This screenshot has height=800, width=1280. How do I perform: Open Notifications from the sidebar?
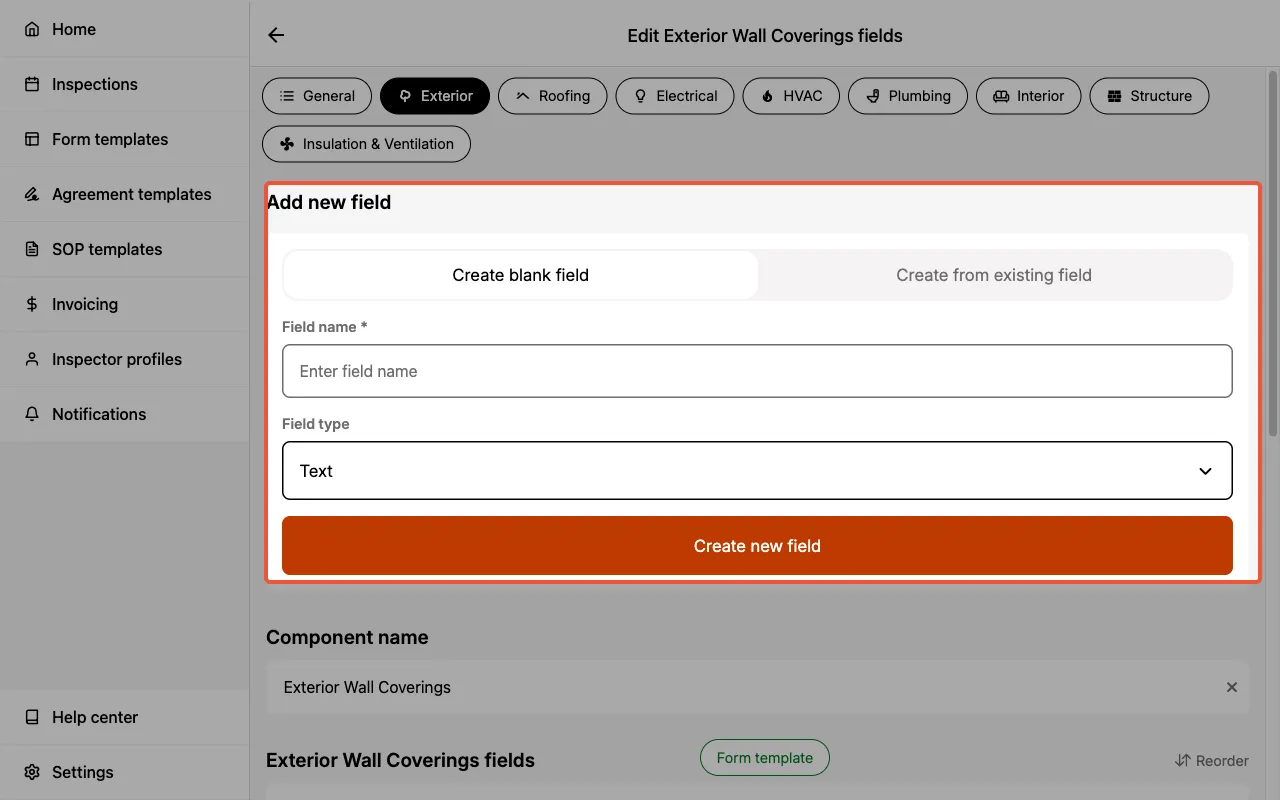(99, 414)
